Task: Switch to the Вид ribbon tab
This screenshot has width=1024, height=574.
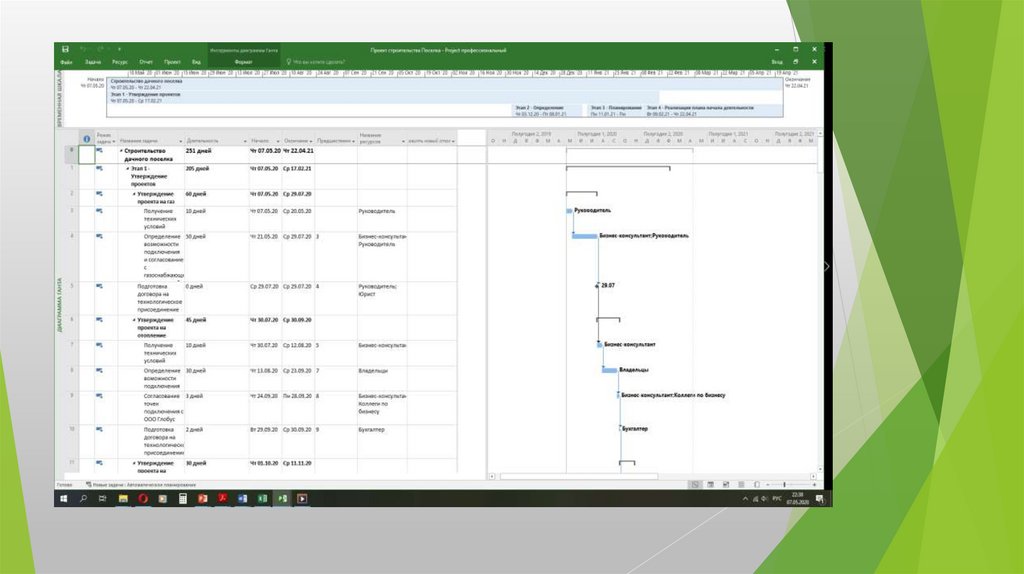Action: pos(196,61)
